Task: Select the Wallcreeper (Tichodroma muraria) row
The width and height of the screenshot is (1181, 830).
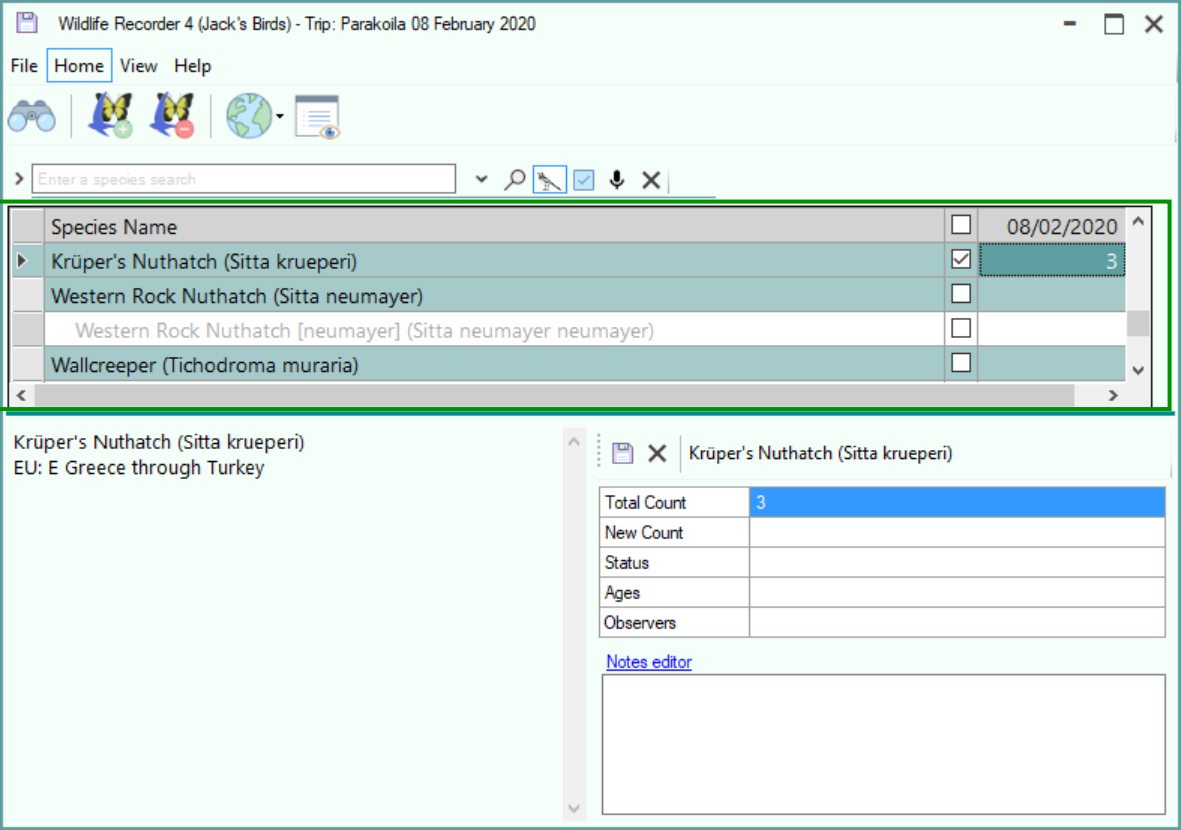Action: tap(494, 365)
